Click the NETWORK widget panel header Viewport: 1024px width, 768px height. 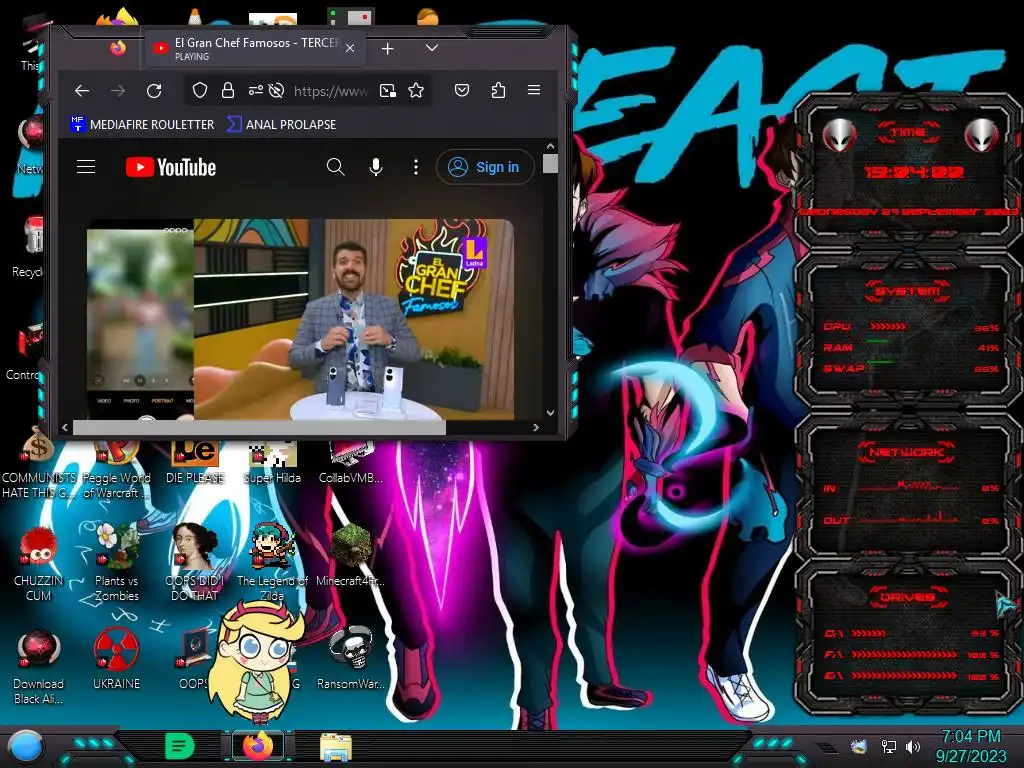click(x=908, y=452)
